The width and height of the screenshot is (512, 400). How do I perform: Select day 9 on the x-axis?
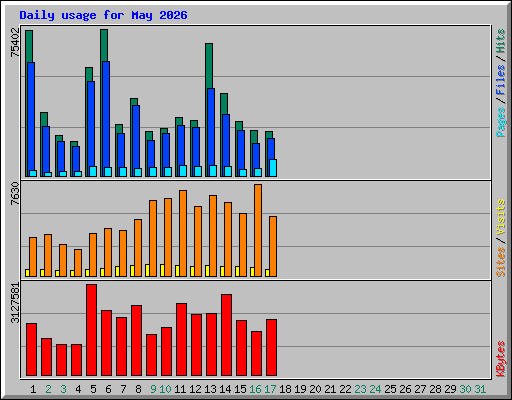pos(153,389)
